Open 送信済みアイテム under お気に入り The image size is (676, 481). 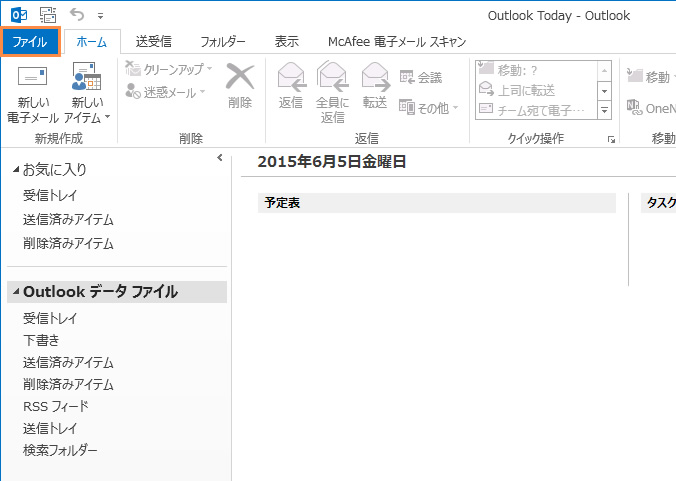pos(68,219)
